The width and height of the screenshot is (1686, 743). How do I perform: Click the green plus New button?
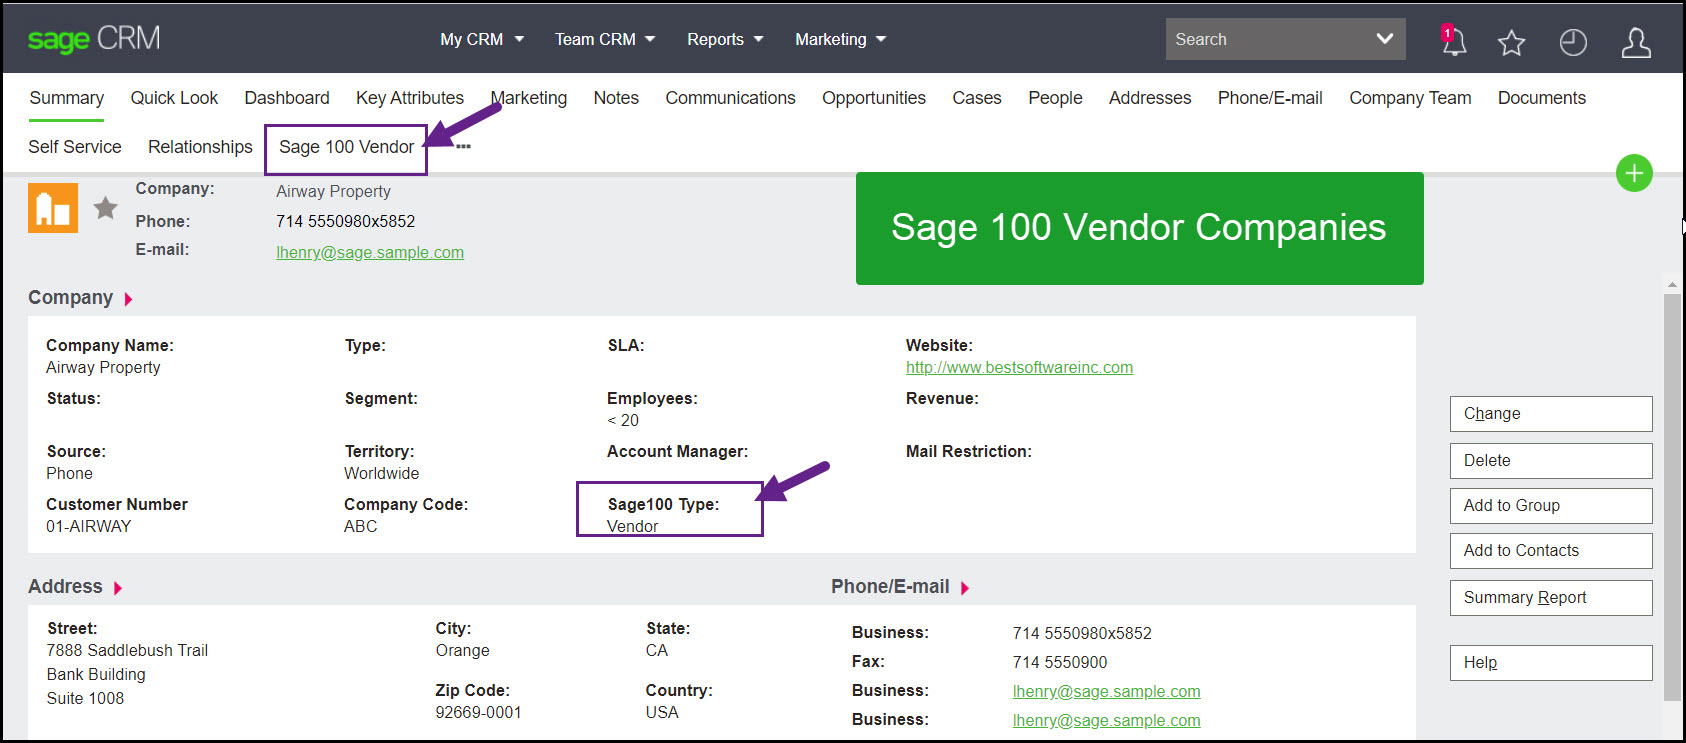[1634, 173]
